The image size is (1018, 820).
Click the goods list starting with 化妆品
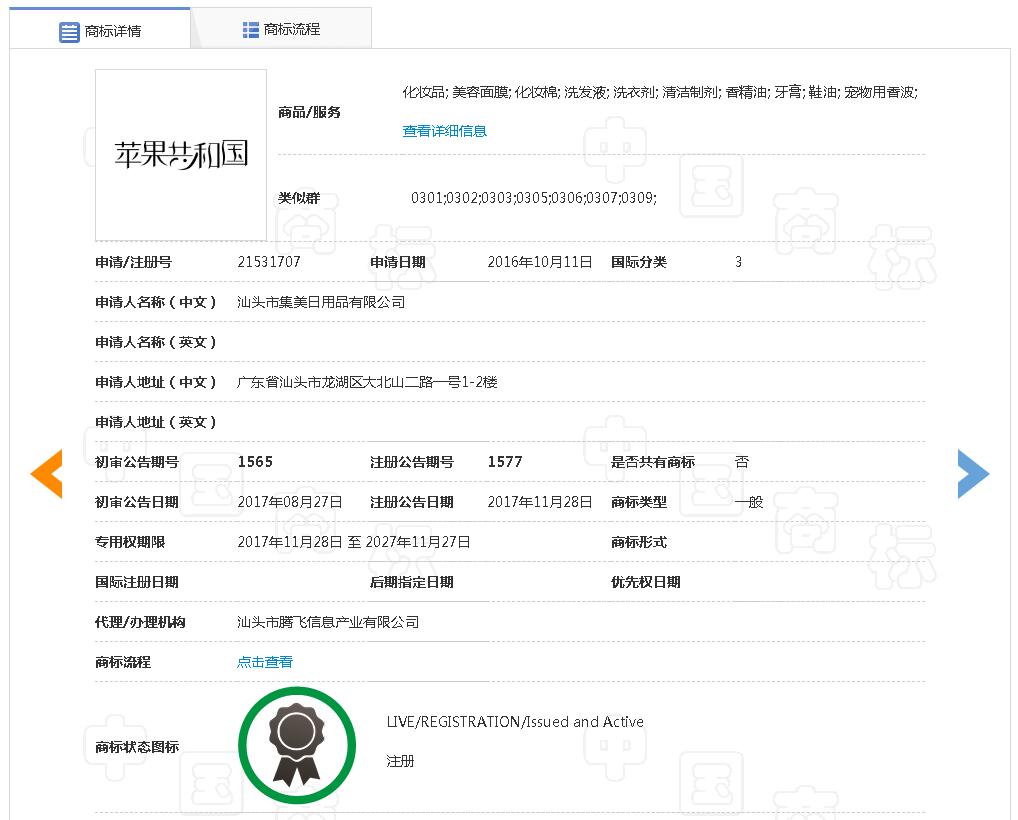(x=660, y=92)
